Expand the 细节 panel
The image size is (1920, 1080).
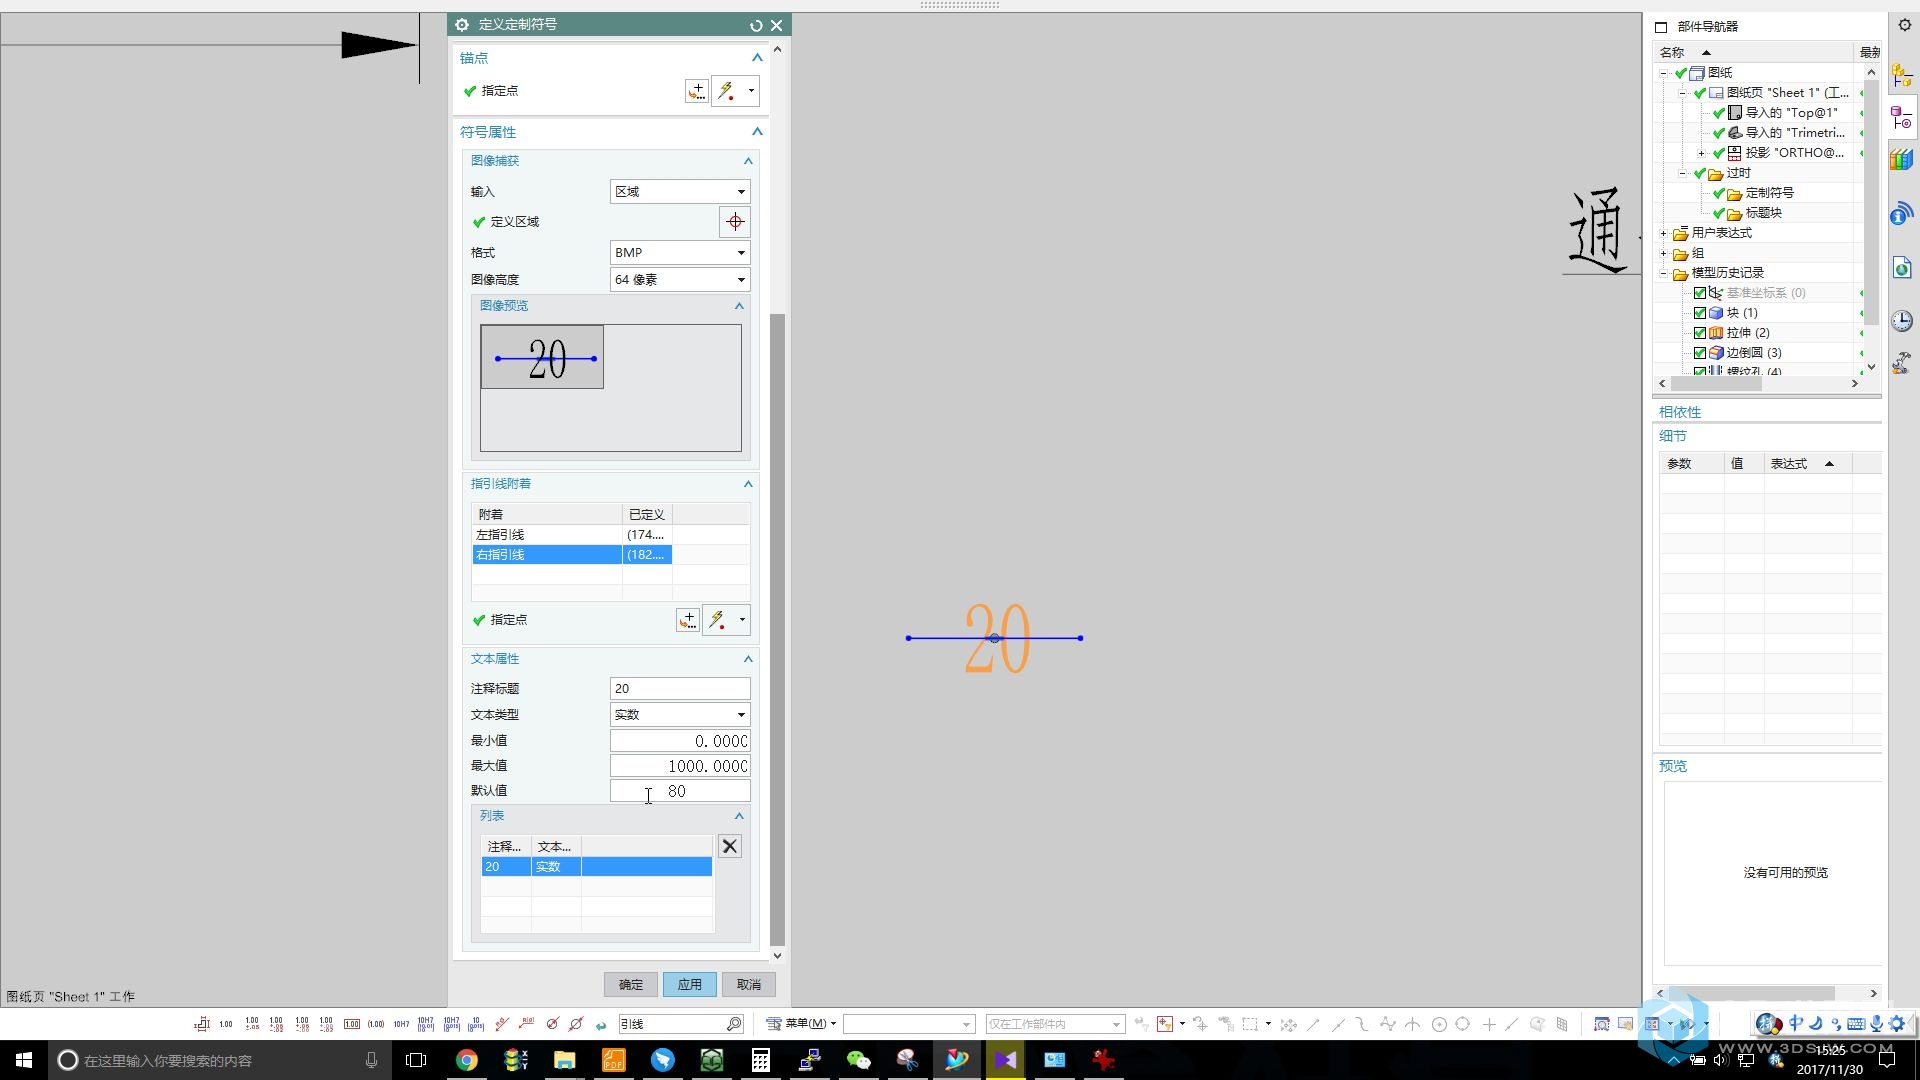coord(1673,436)
